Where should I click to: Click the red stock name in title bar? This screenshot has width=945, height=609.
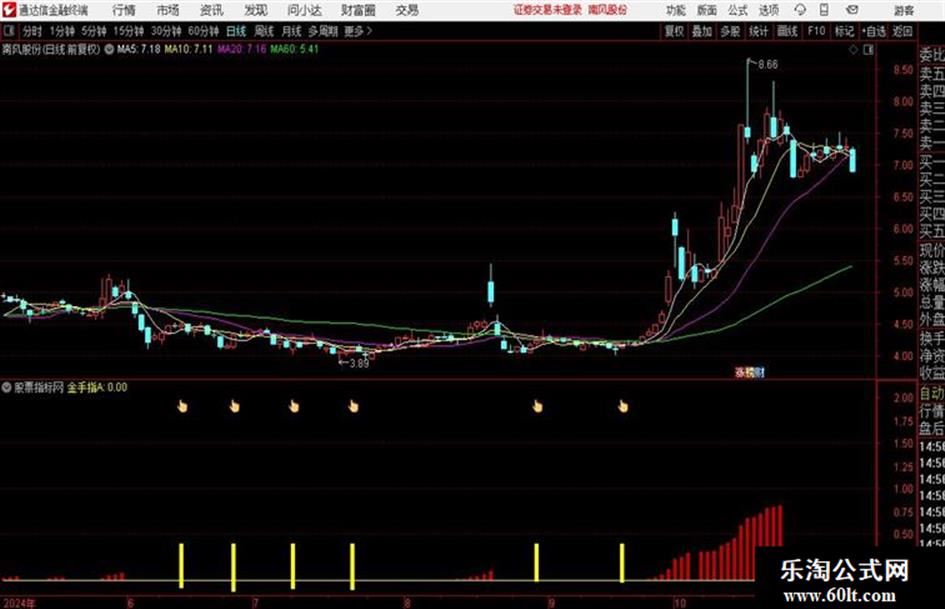pos(608,10)
